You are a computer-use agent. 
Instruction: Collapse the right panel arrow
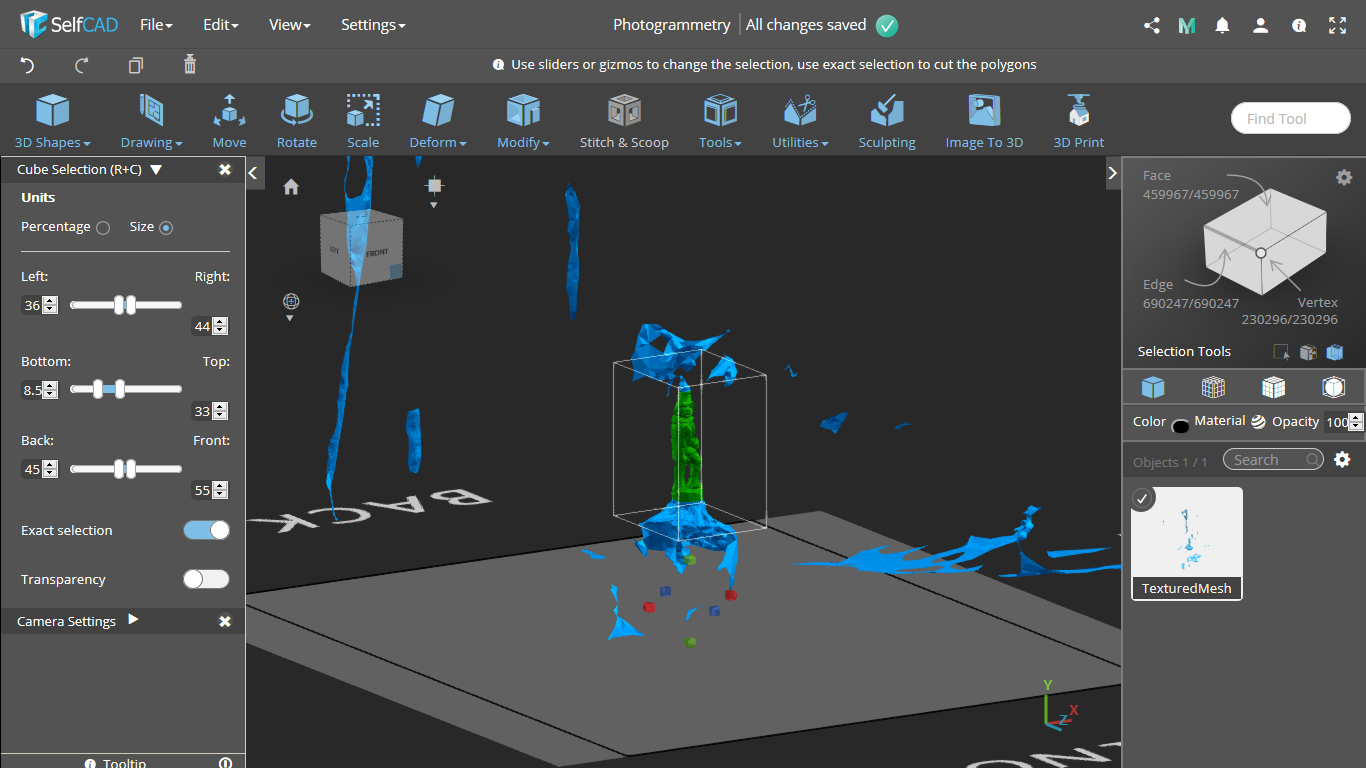[x=1113, y=173]
